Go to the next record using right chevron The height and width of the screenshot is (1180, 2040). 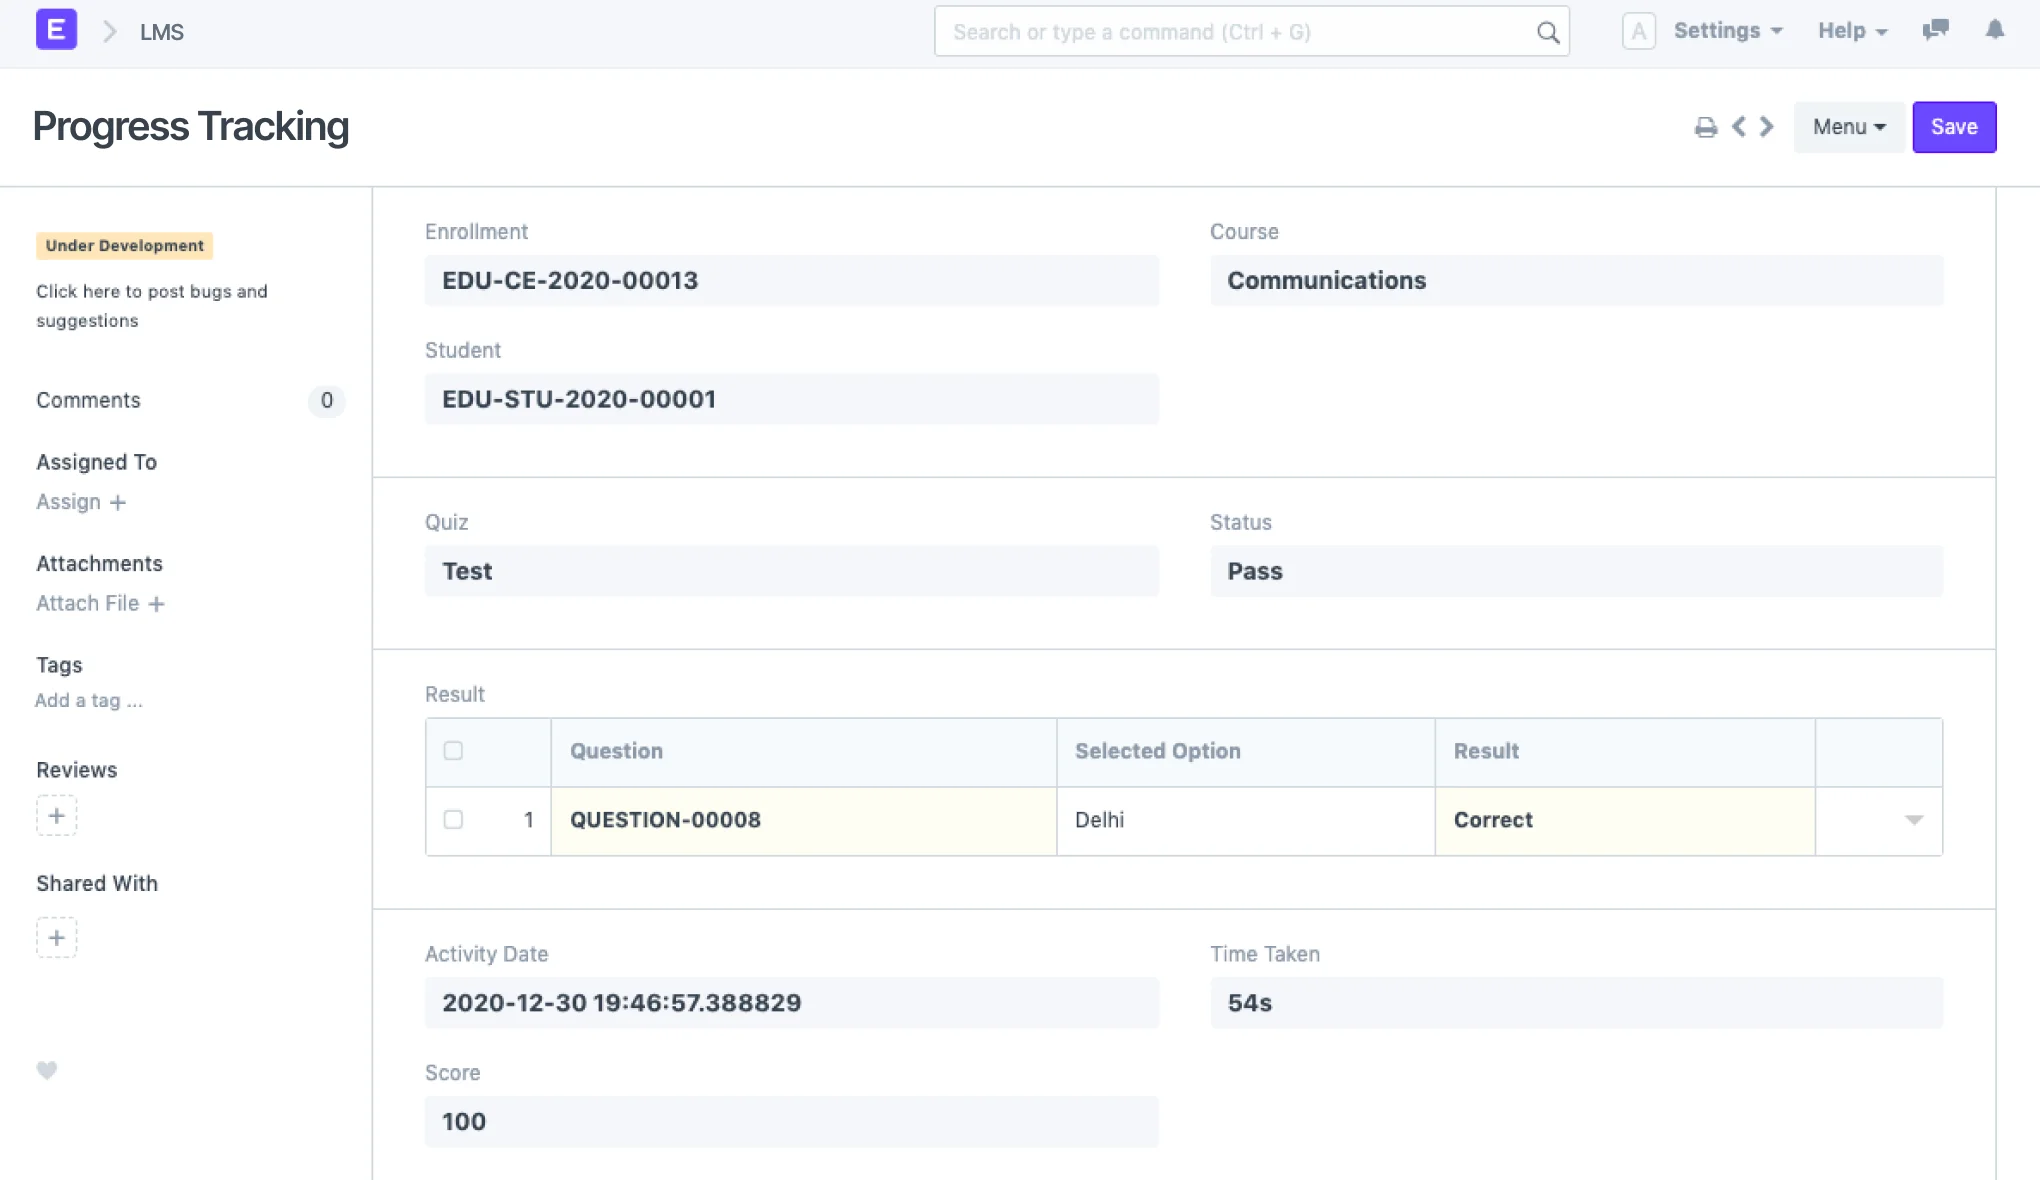[x=1766, y=126]
